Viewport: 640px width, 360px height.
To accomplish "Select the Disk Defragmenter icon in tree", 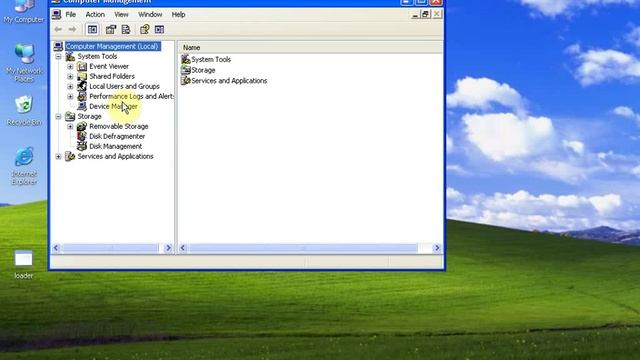I will tap(82, 136).
